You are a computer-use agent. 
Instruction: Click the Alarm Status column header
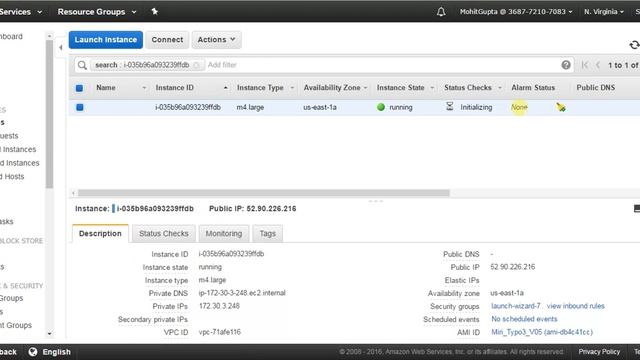[533, 88]
